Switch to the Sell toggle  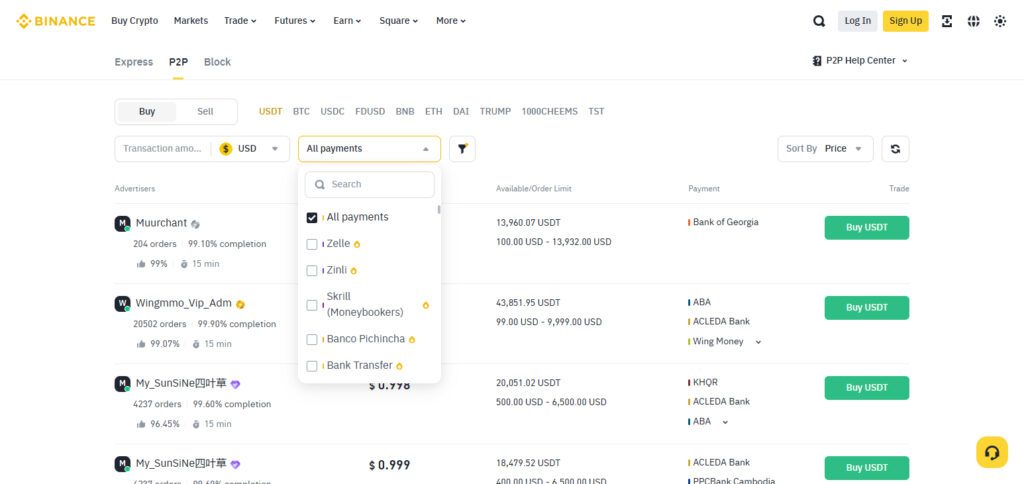tap(205, 112)
